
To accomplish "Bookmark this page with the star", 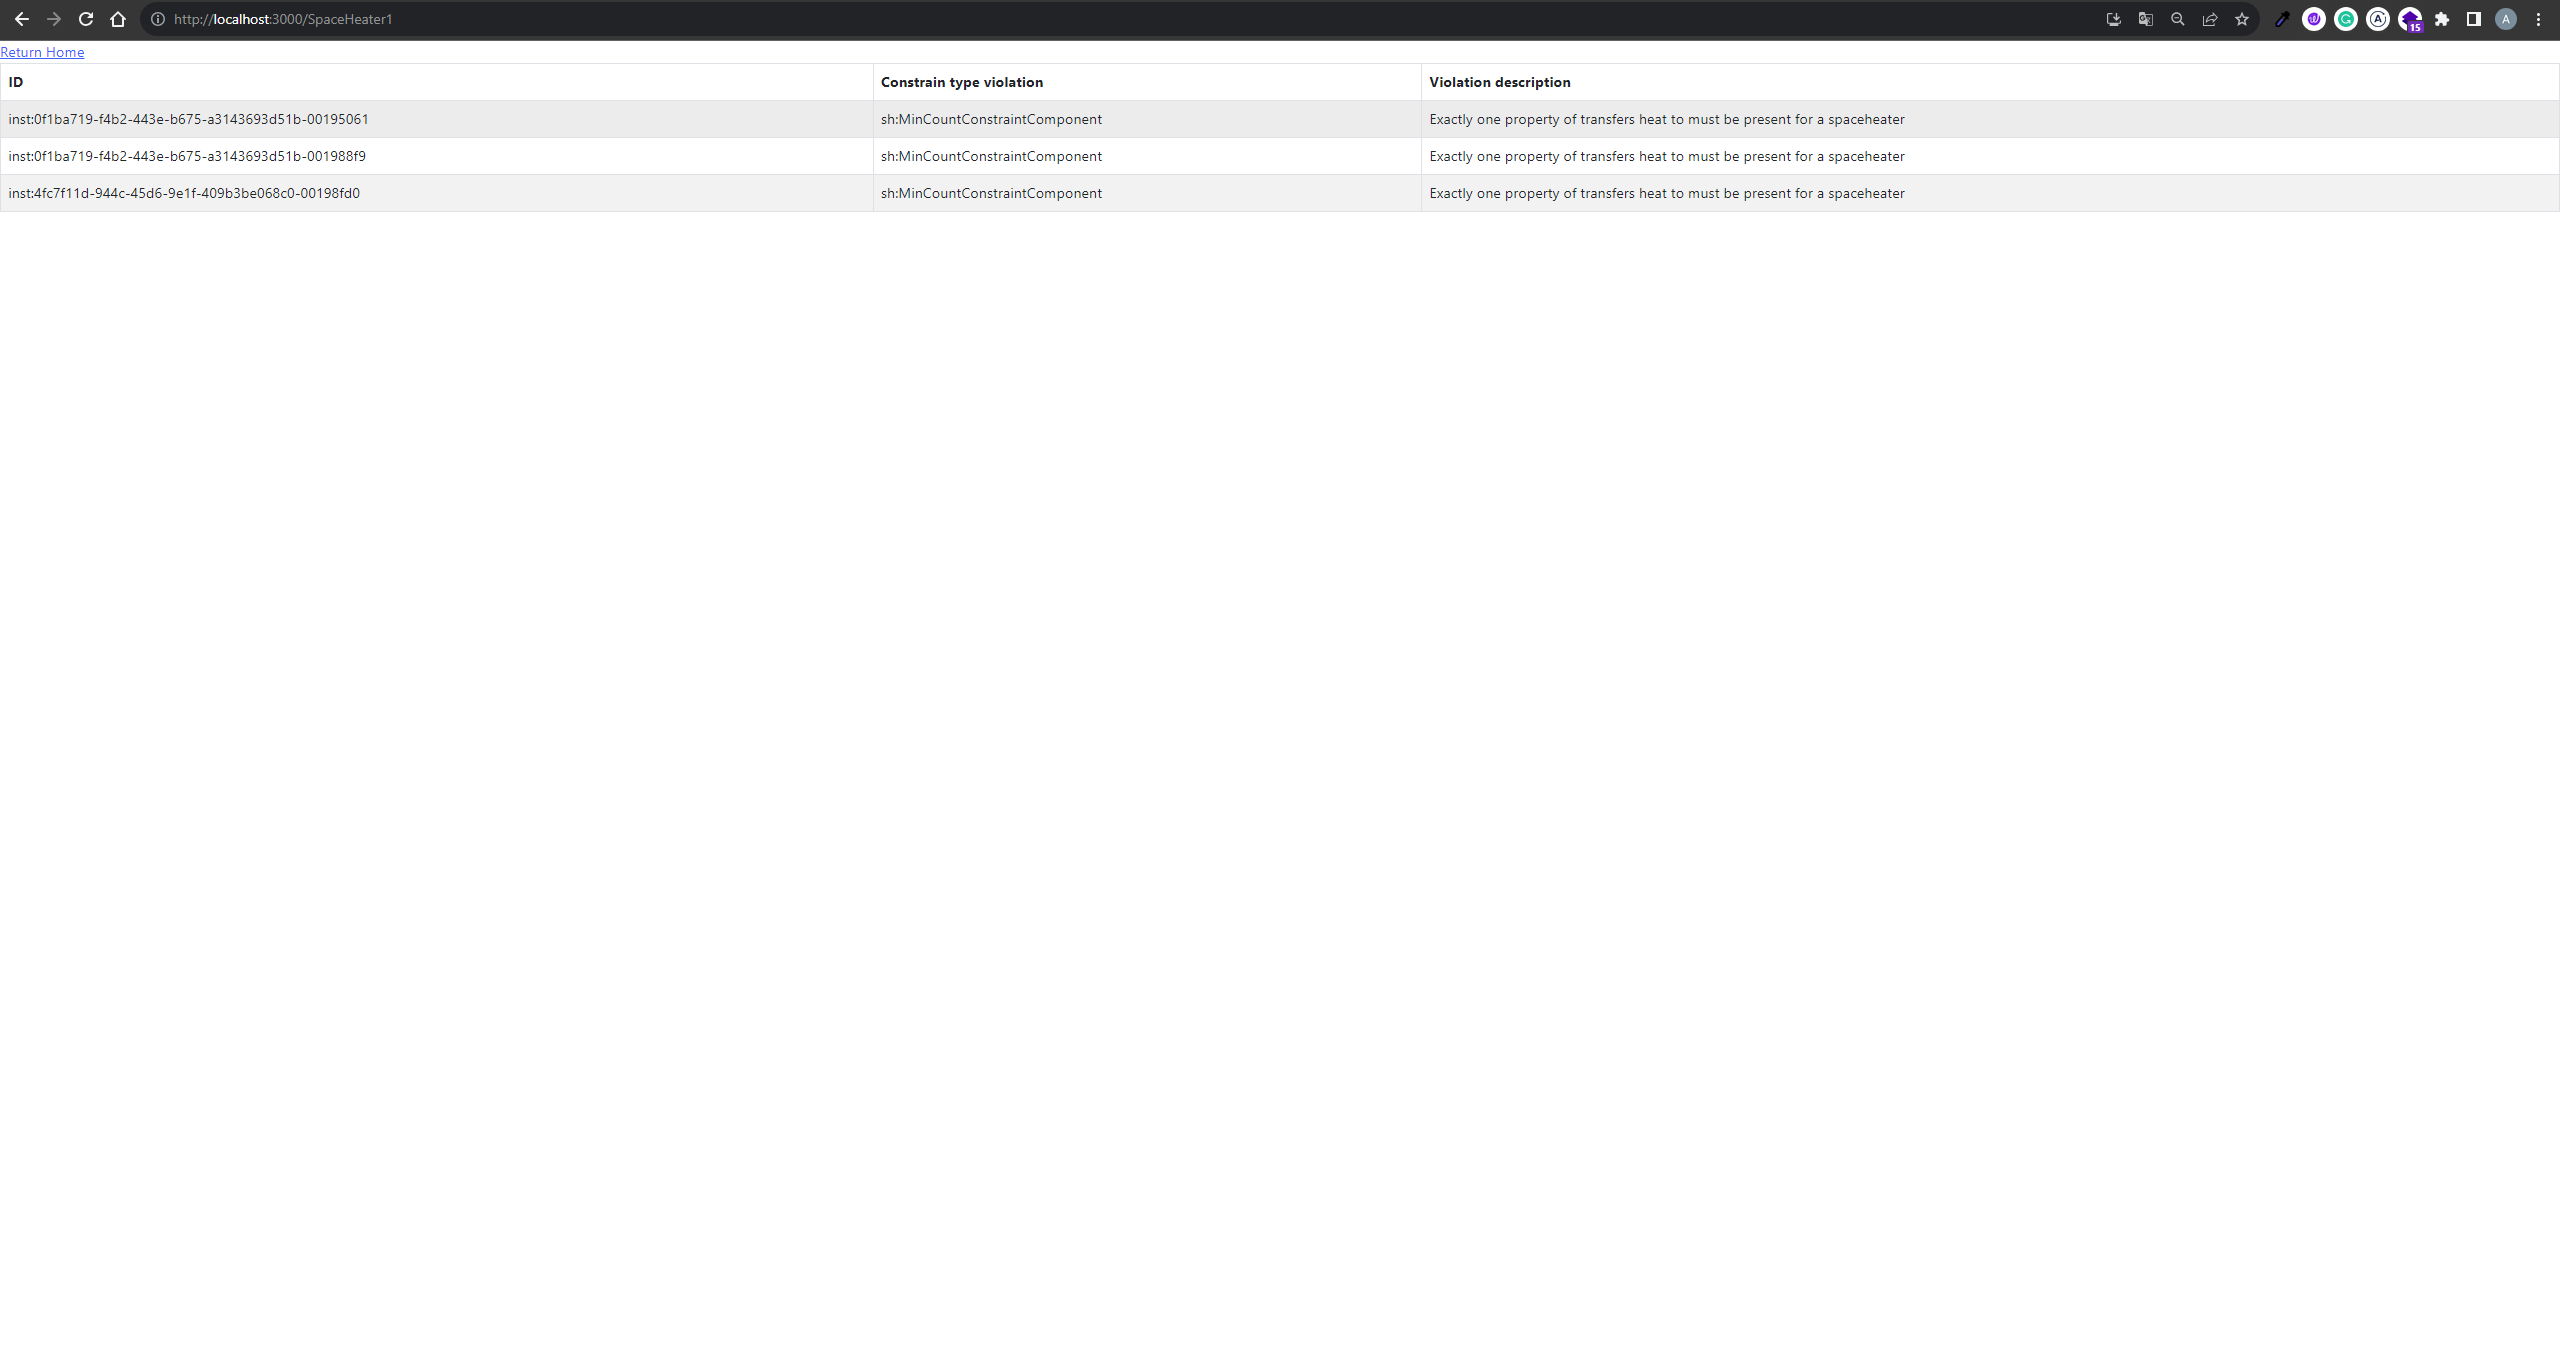I will click(x=2241, y=19).
